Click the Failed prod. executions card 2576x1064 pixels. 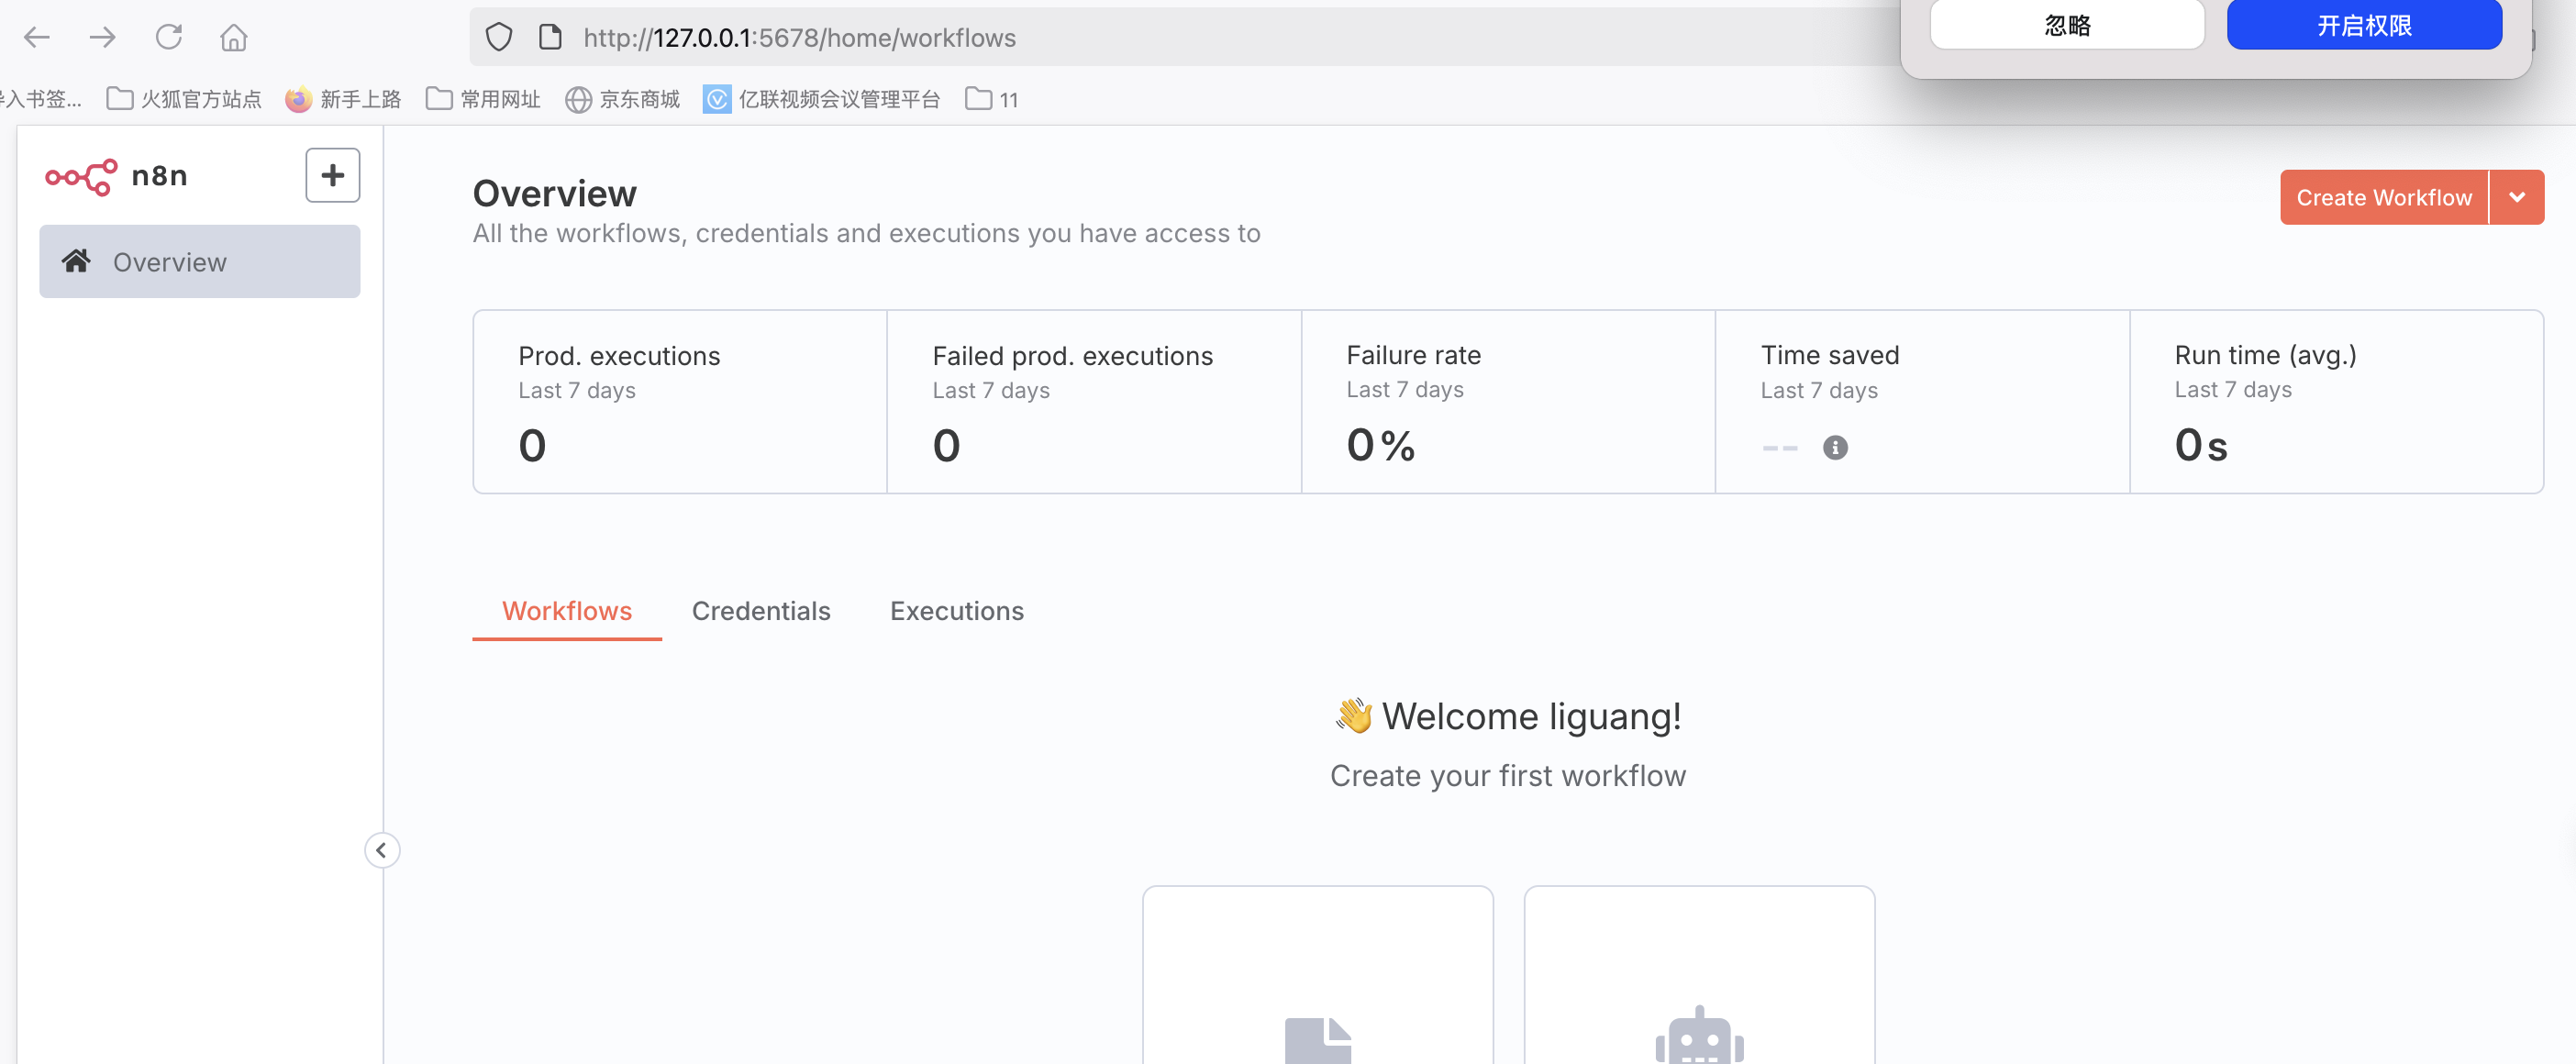point(1094,401)
